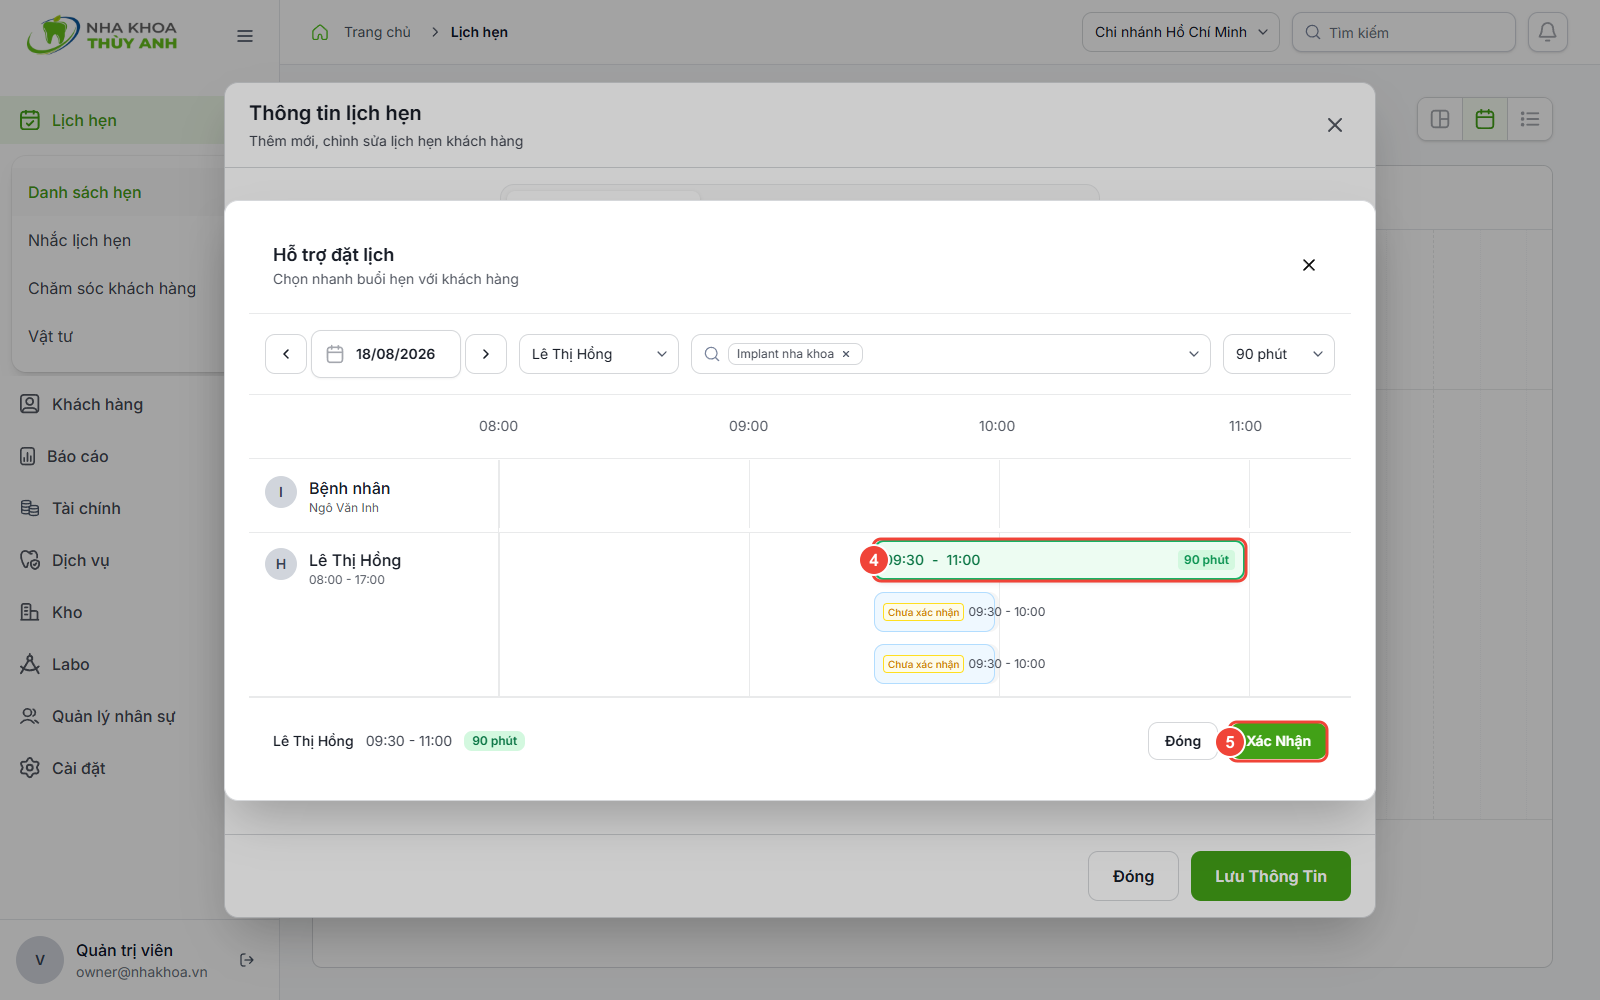Open the 18/08/2026 date picker
Image resolution: width=1600 pixels, height=1000 pixels.
tap(386, 354)
